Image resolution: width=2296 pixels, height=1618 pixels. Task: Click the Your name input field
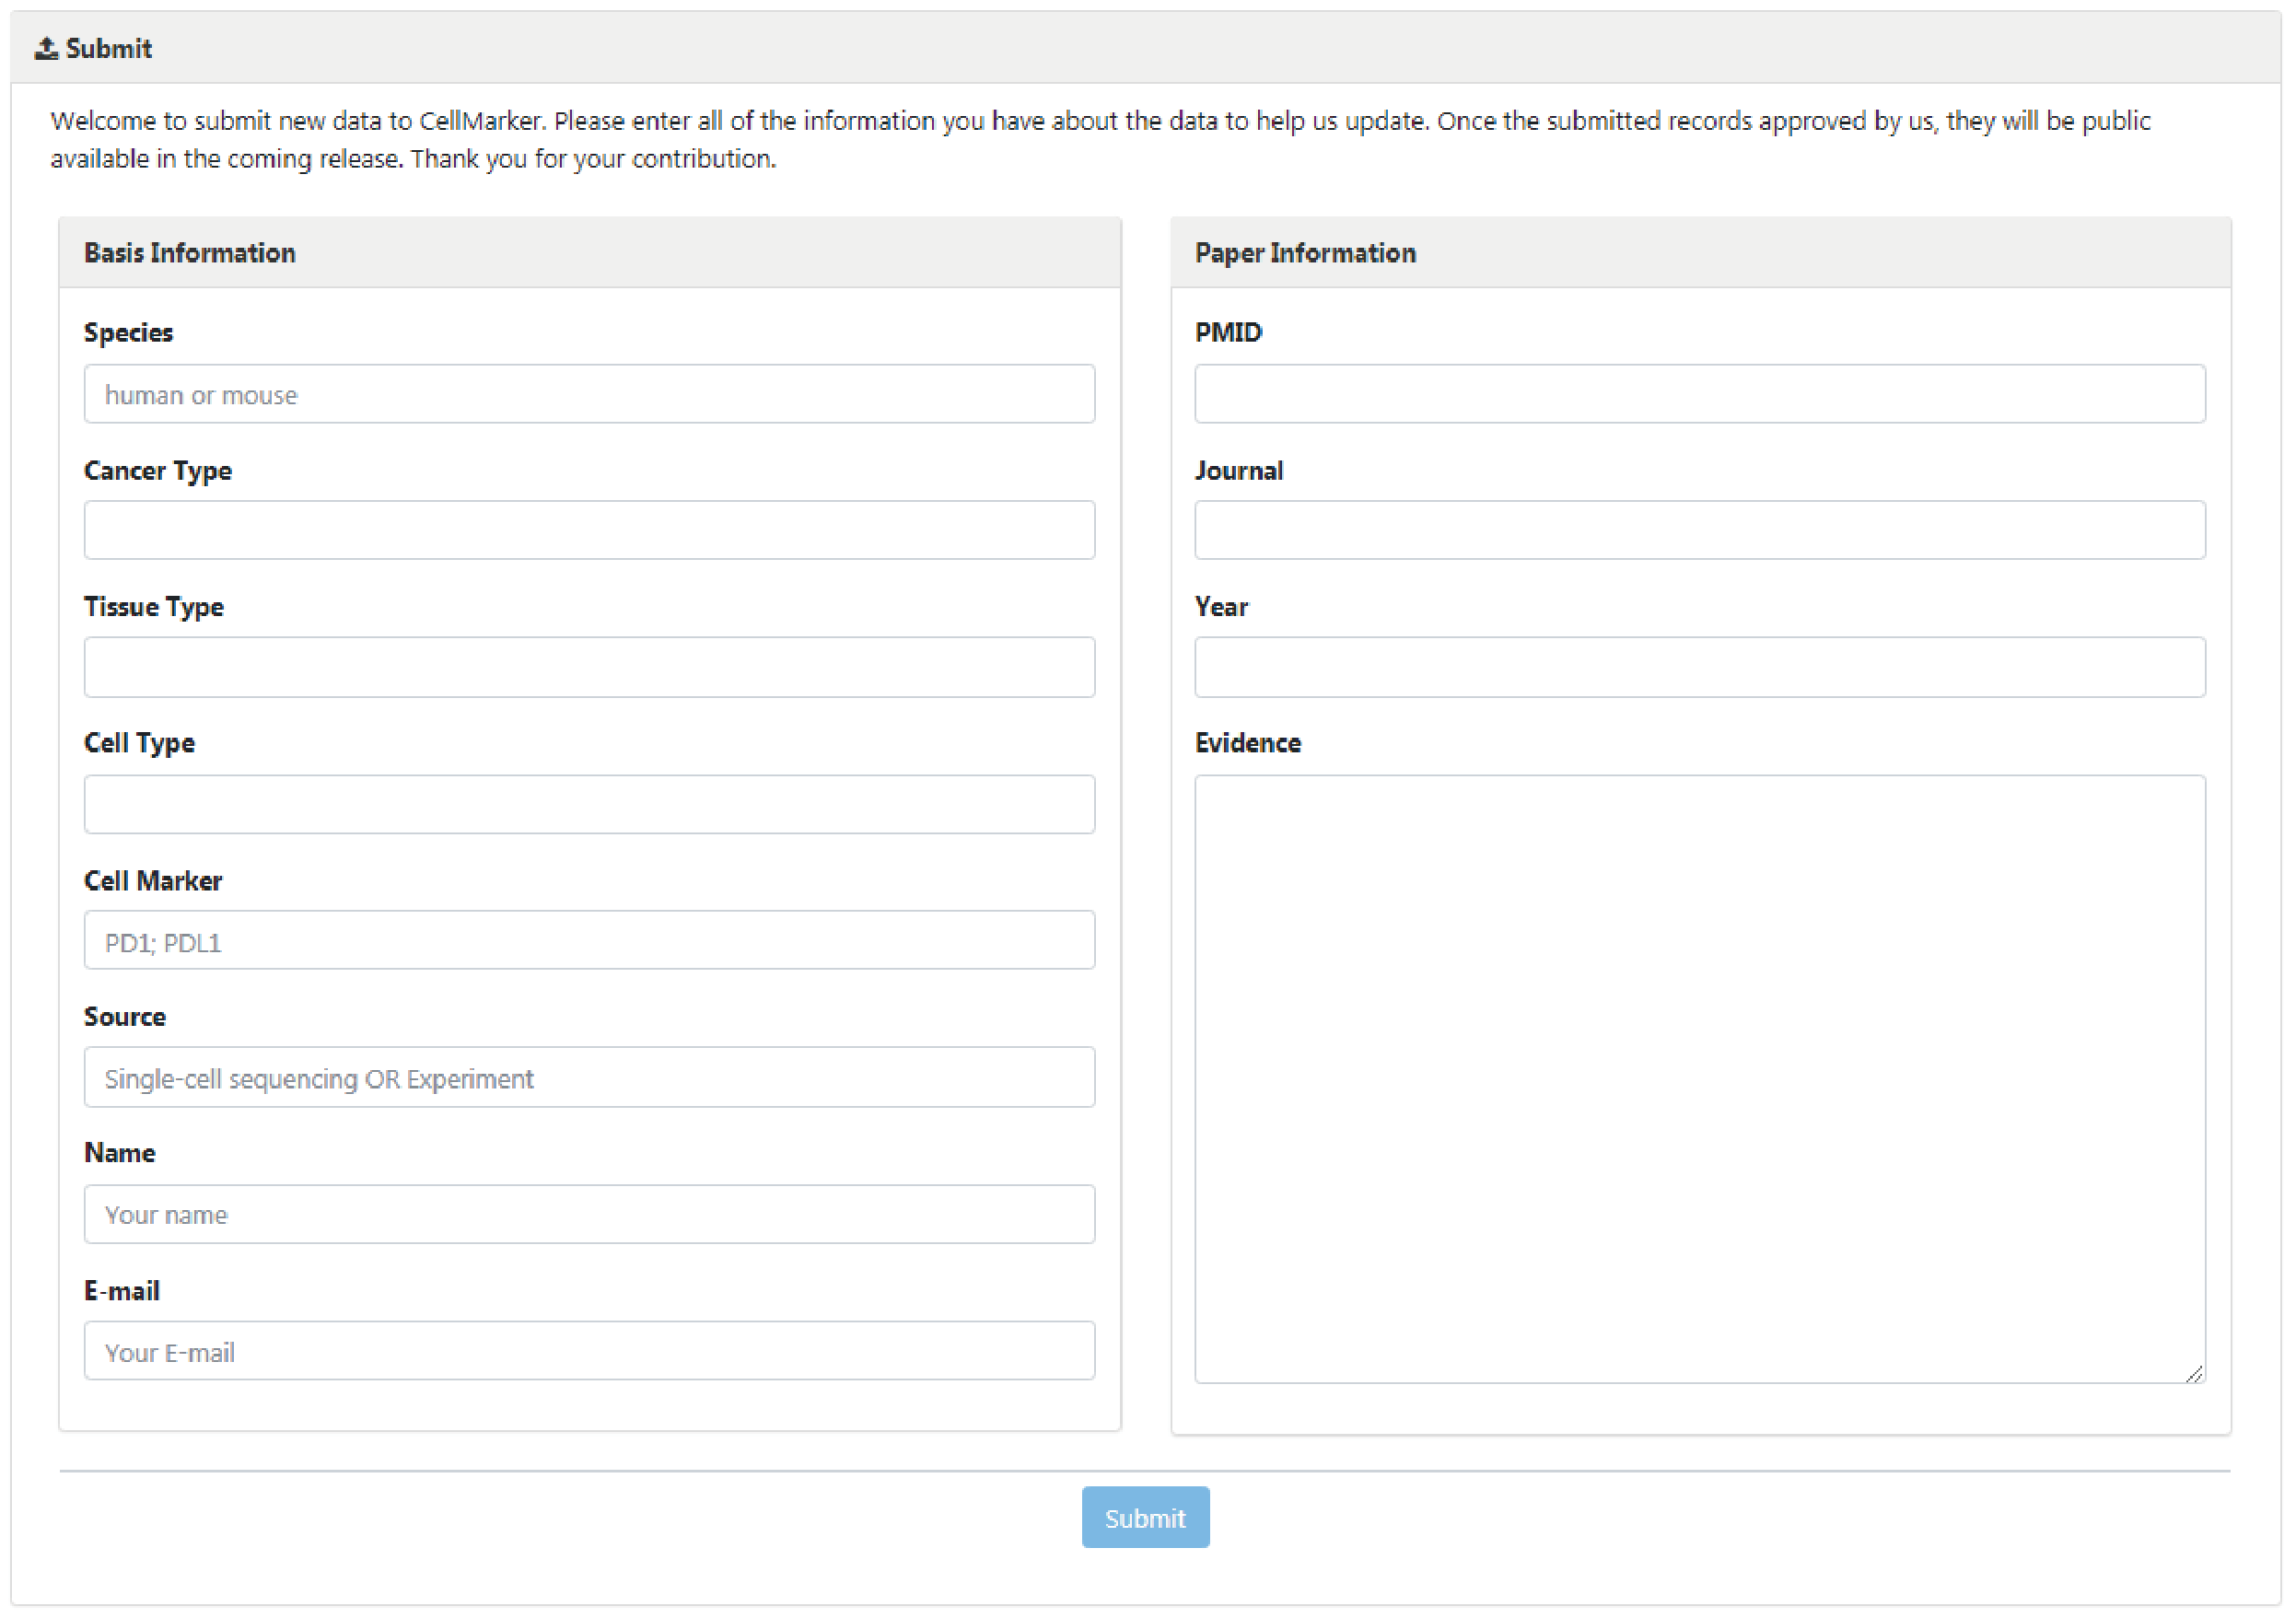click(589, 1214)
